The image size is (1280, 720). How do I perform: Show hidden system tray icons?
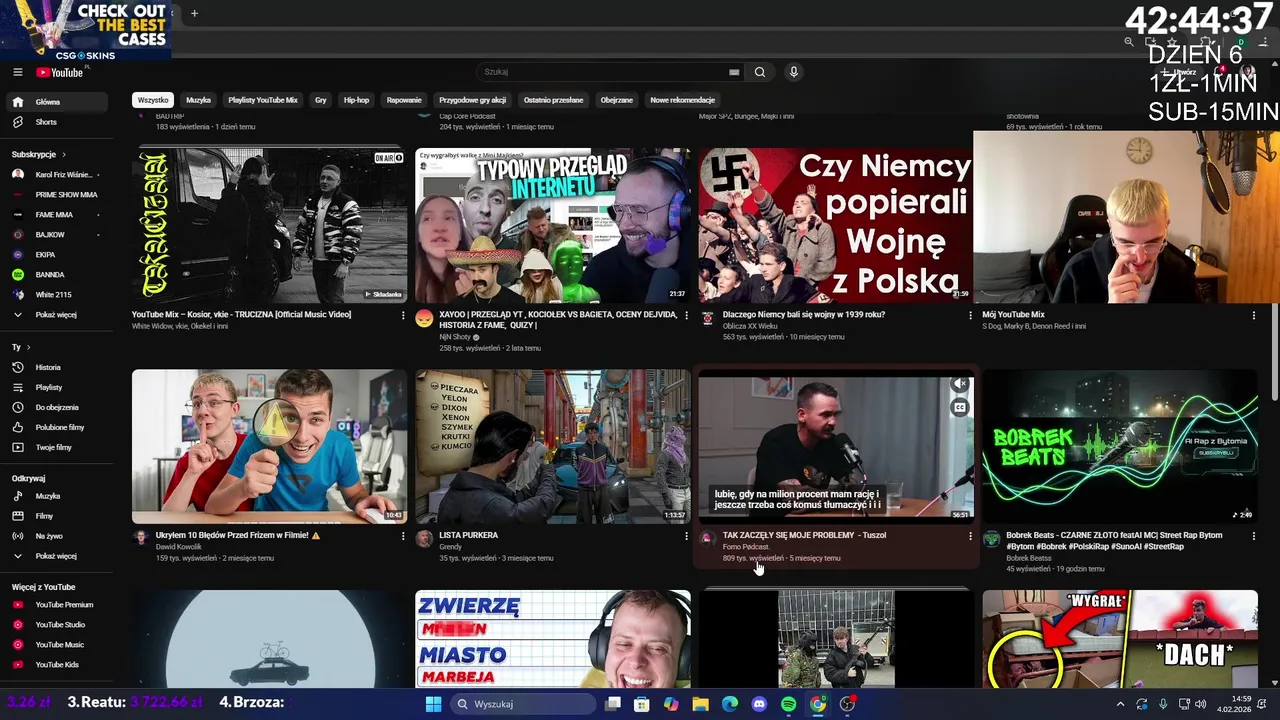tap(1121, 704)
